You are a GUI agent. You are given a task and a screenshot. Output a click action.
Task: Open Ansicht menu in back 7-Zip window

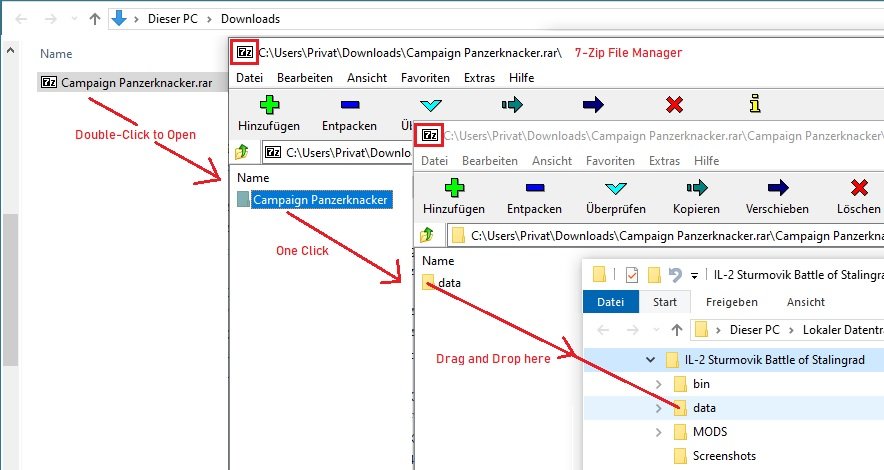coord(367,78)
